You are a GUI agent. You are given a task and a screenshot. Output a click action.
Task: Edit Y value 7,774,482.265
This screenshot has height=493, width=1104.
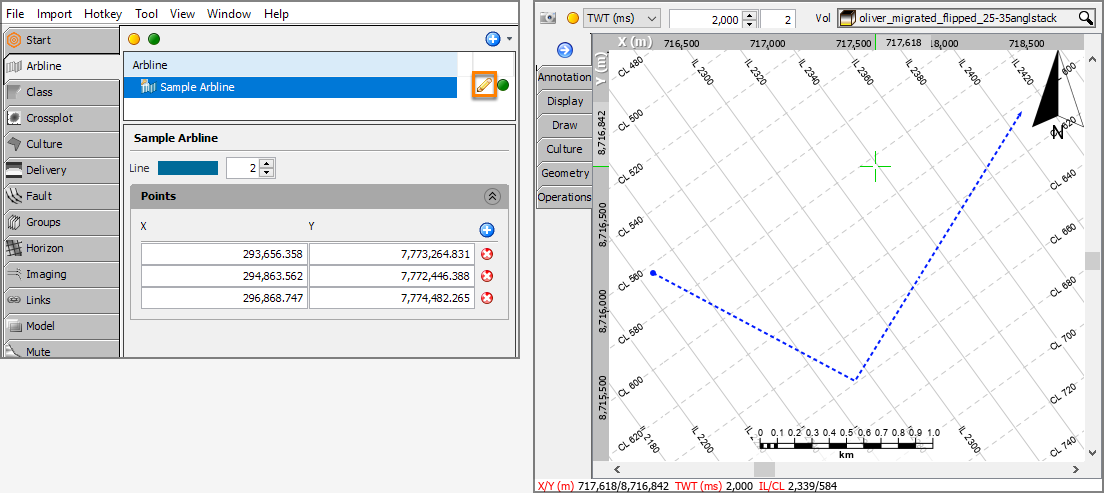pyautogui.click(x=391, y=298)
